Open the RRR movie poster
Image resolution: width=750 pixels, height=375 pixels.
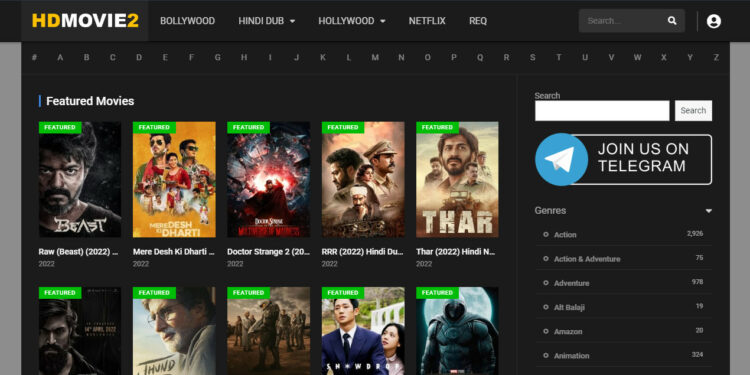(x=363, y=179)
